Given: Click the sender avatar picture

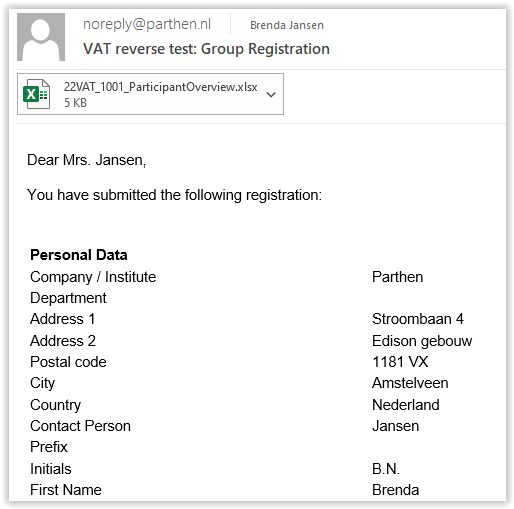Looking at the screenshot, I should pyautogui.click(x=41, y=37).
